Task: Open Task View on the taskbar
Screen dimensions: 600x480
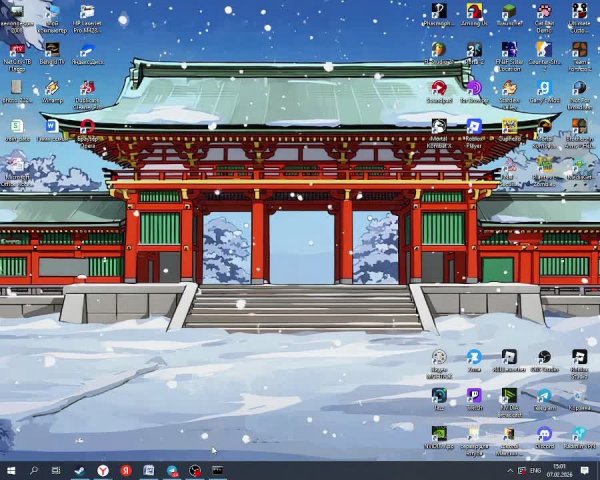Action: click(x=56, y=470)
